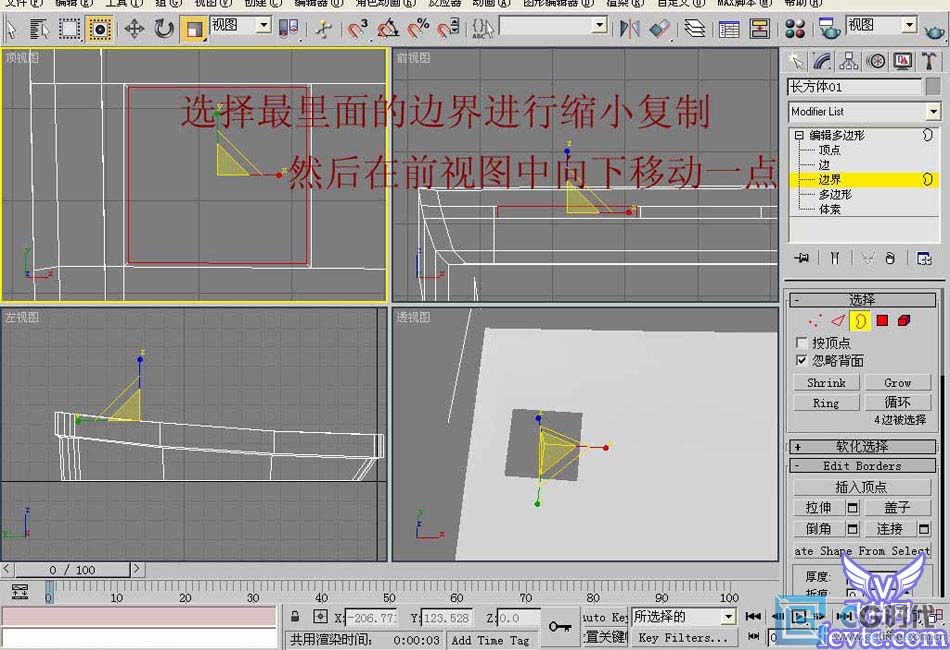The width and height of the screenshot is (950, 650).
Task: Choose Element selection level red cube
Action: 904,321
